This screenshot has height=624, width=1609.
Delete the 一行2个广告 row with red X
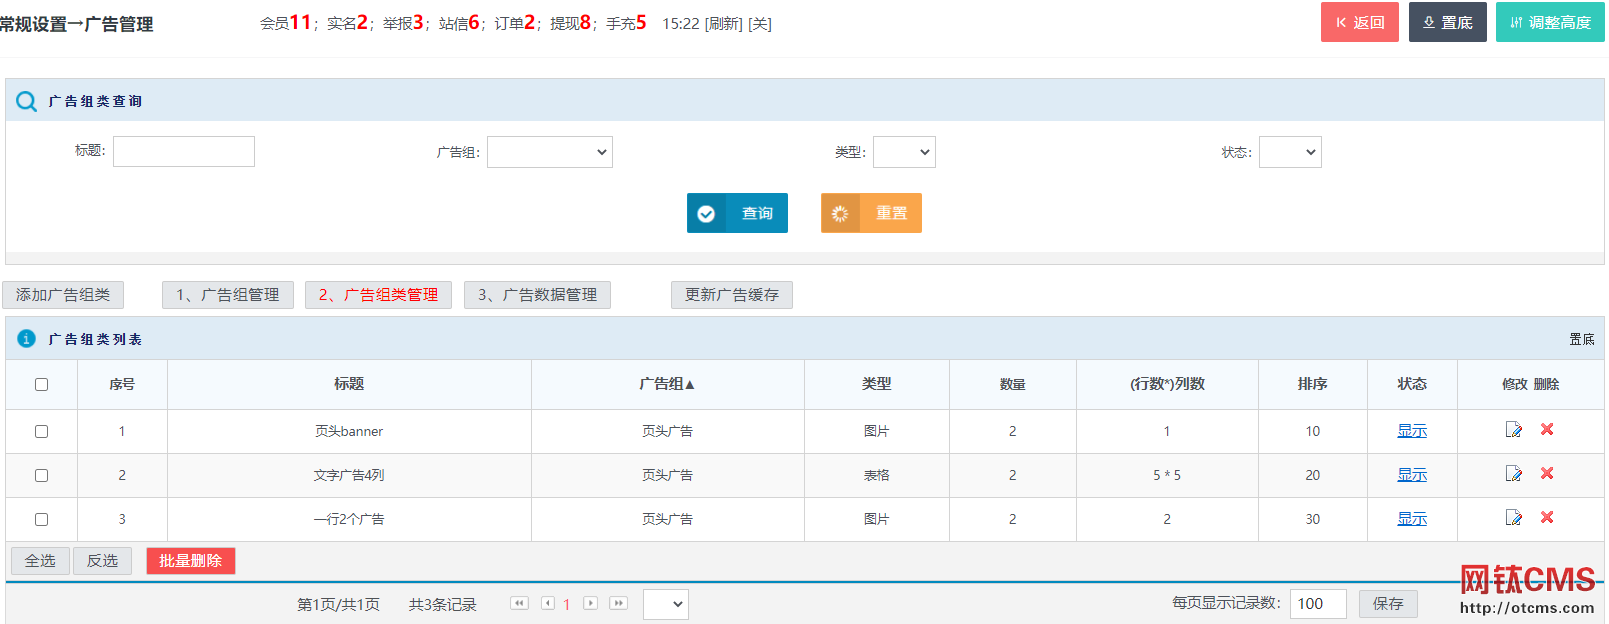tap(1547, 518)
